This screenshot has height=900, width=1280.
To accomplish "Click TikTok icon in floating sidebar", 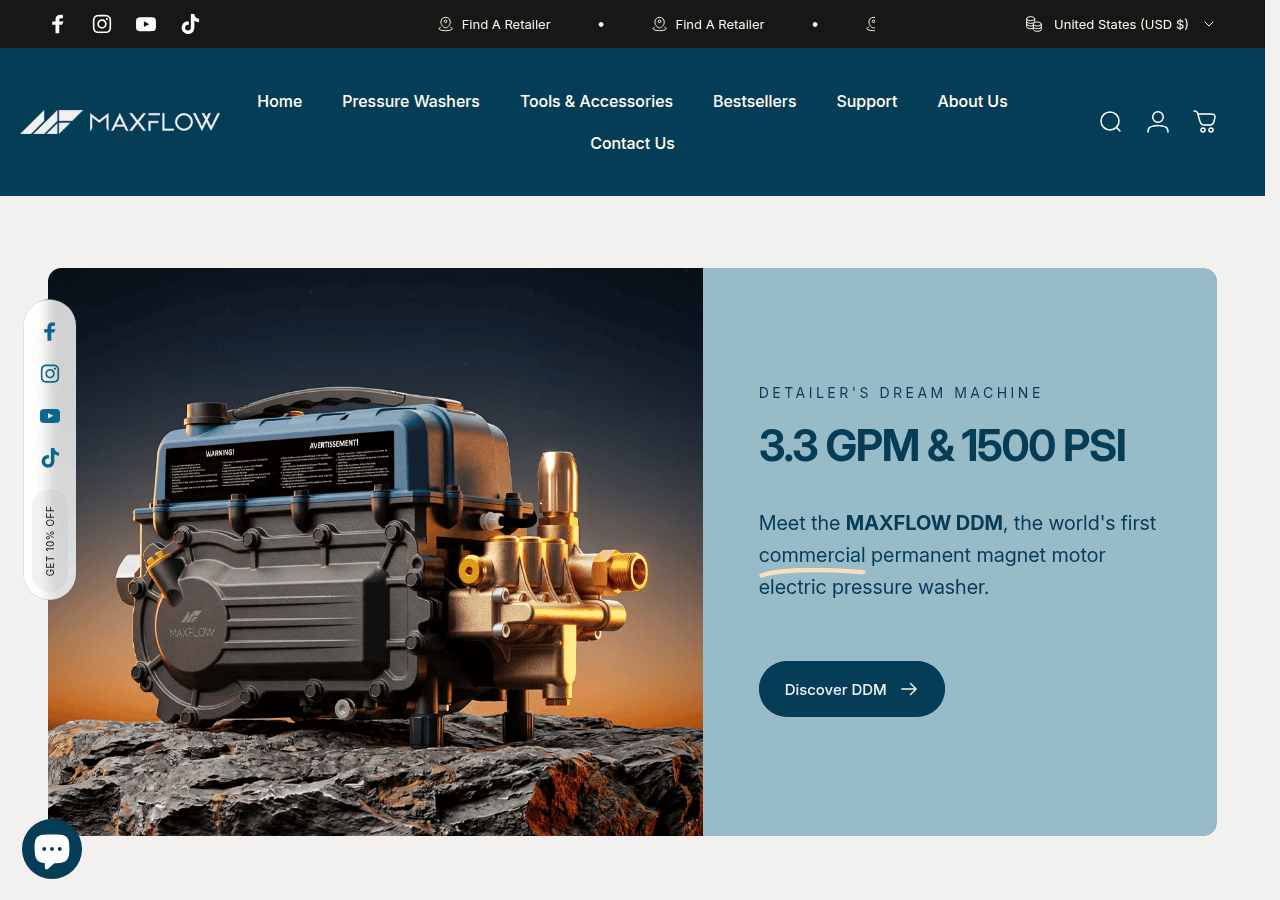I will click(50, 458).
